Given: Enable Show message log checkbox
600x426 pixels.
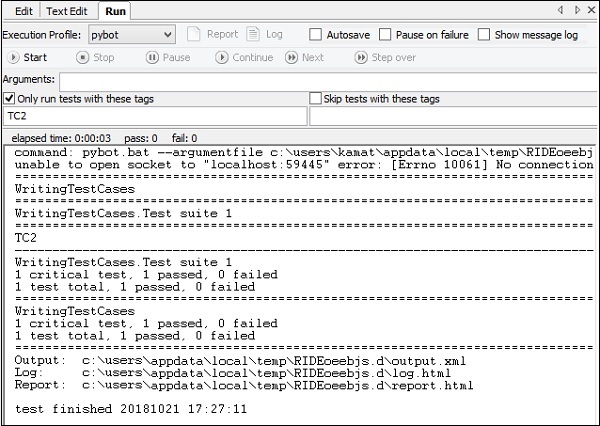Looking at the screenshot, I should (x=485, y=35).
